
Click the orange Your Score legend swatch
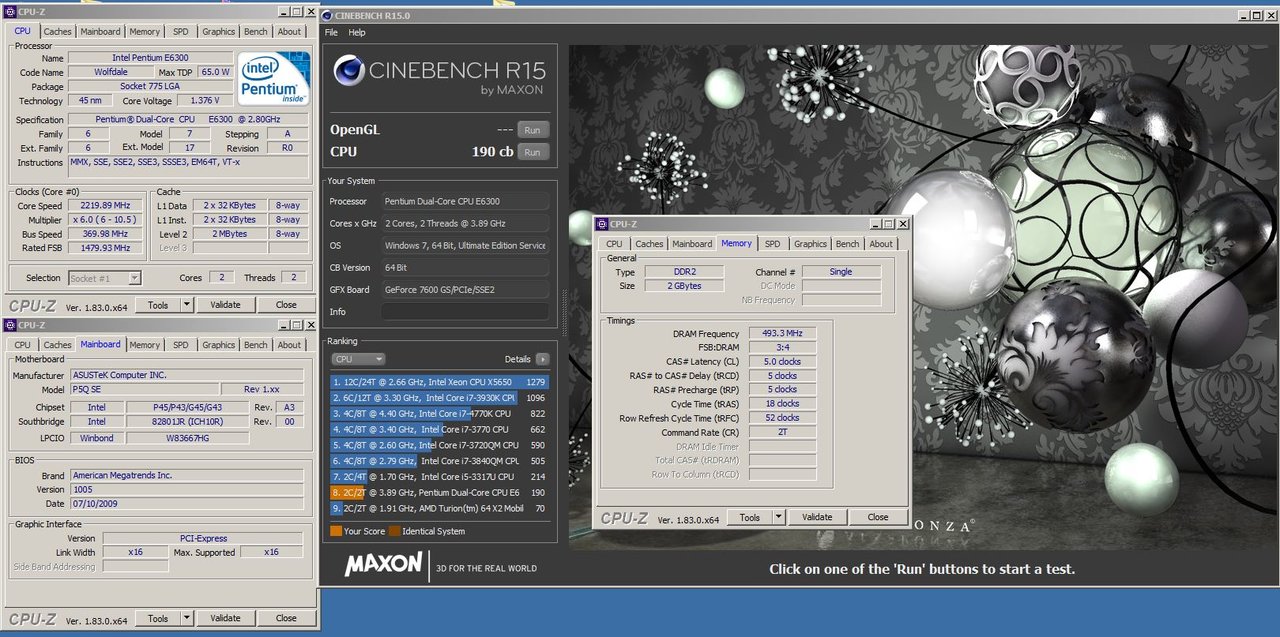pos(336,531)
